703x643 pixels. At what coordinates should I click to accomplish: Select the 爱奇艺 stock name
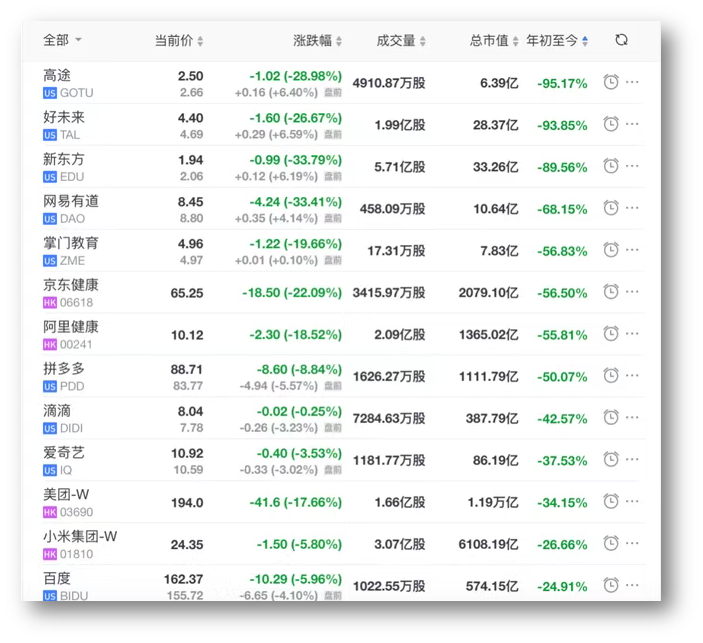click(64, 452)
